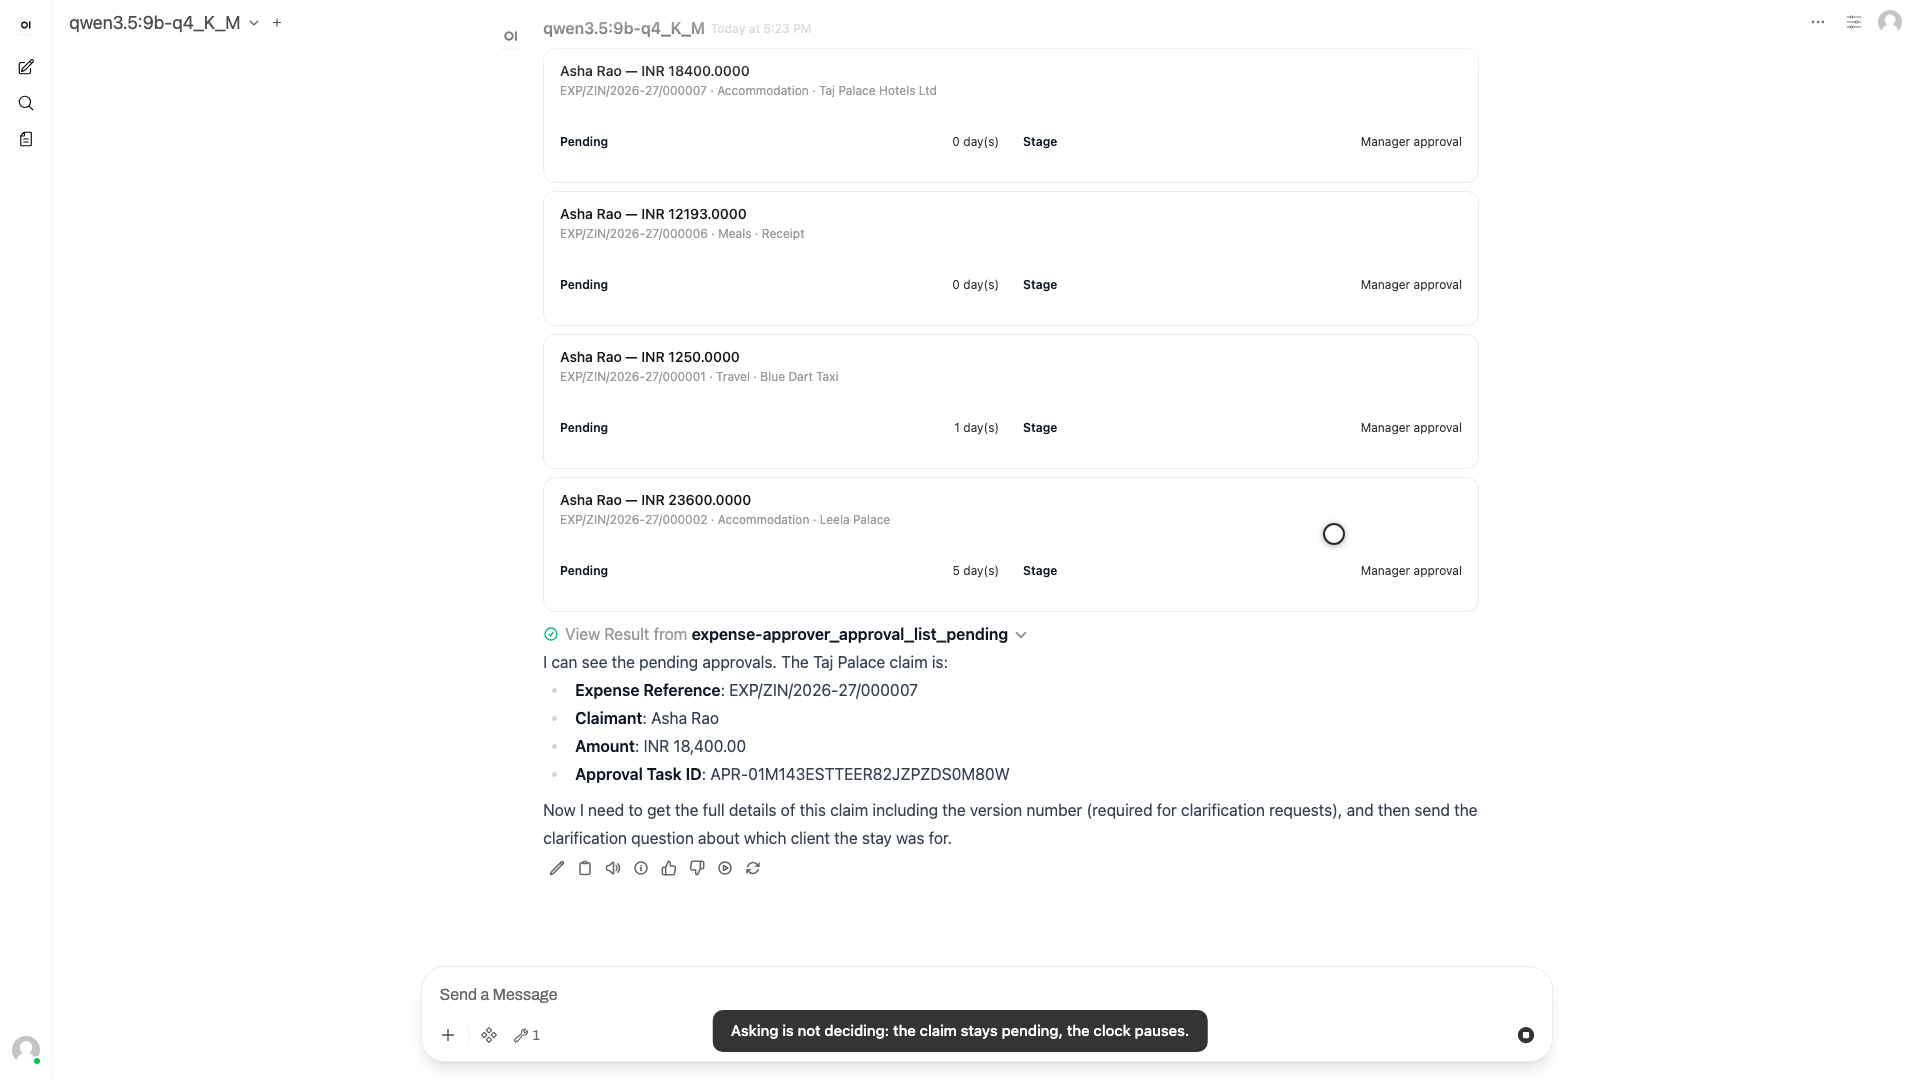Image resolution: width=1920 pixels, height=1080 pixels.
Task: Regenerate the response
Action: [753, 868]
